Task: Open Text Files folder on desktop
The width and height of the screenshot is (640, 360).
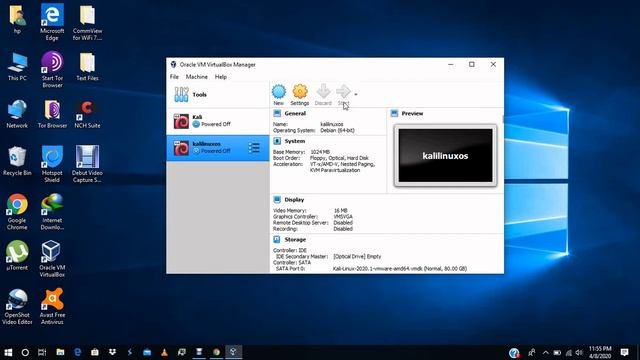Action: (x=87, y=67)
